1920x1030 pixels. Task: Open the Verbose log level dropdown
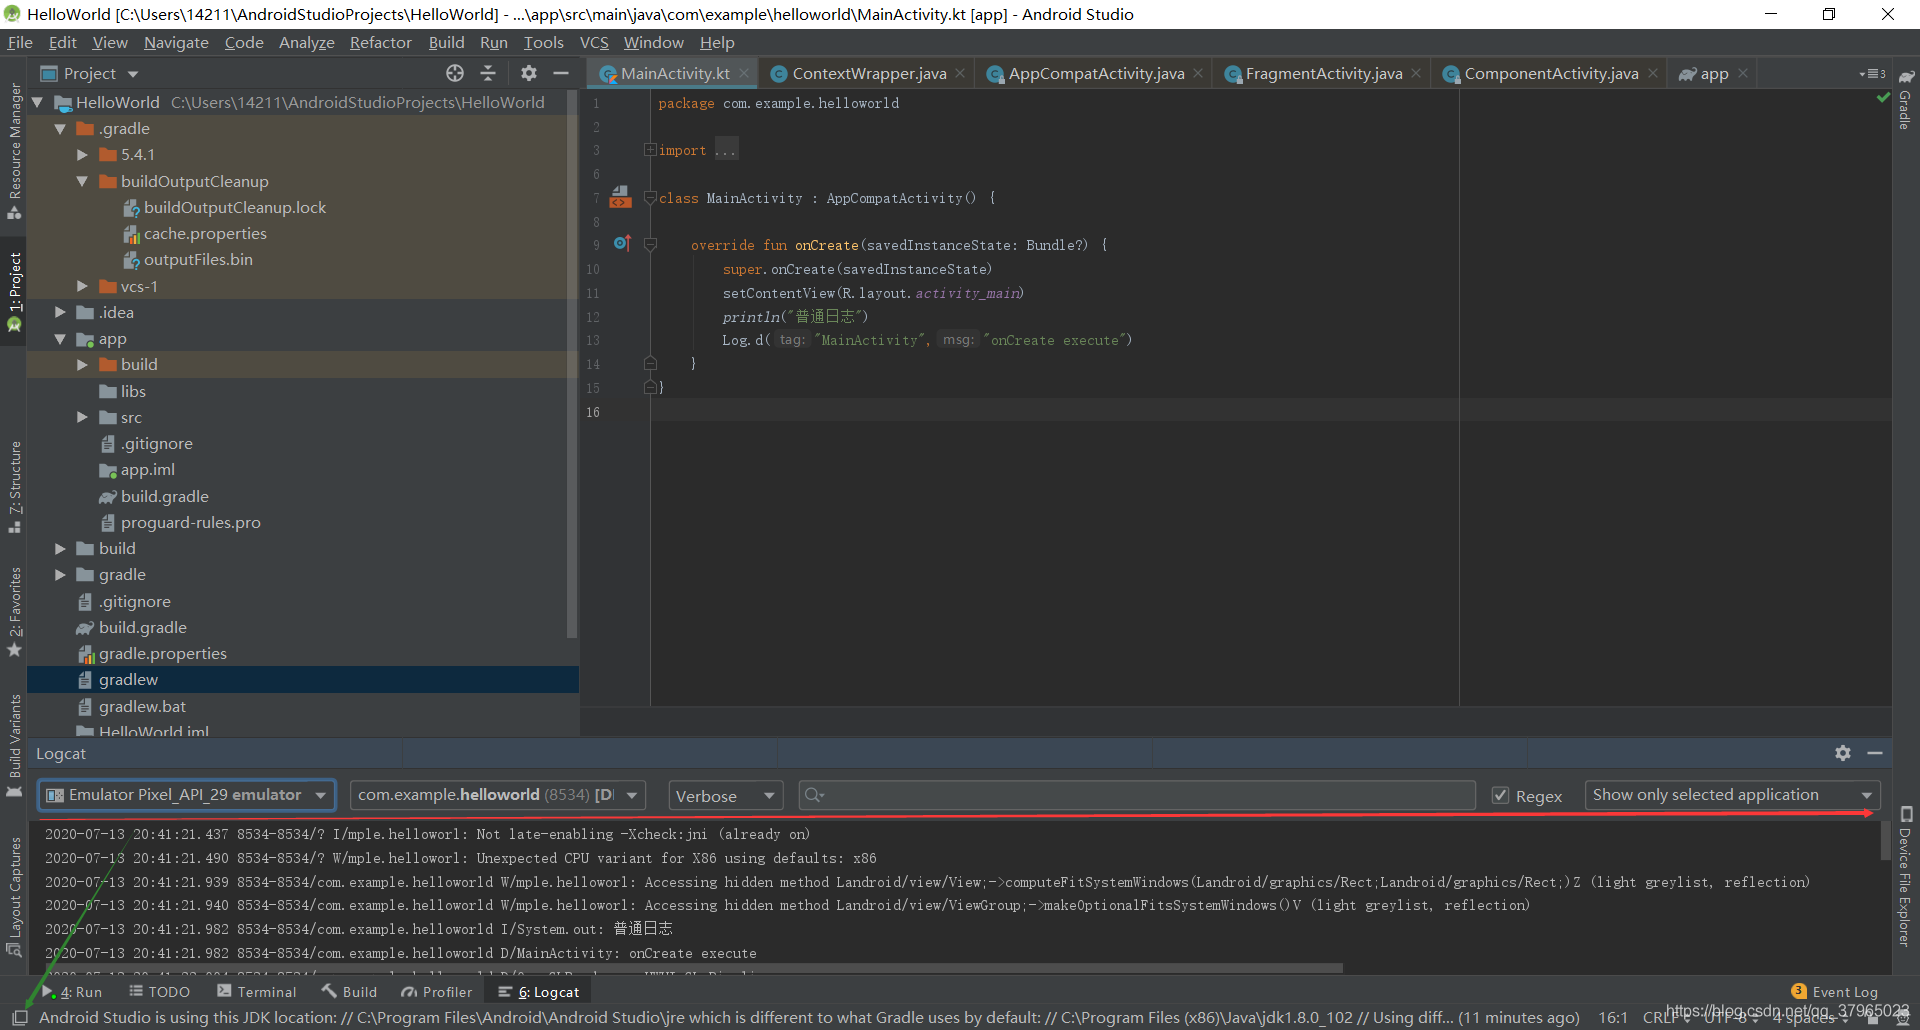pyautogui.click(x=725, y=796)
